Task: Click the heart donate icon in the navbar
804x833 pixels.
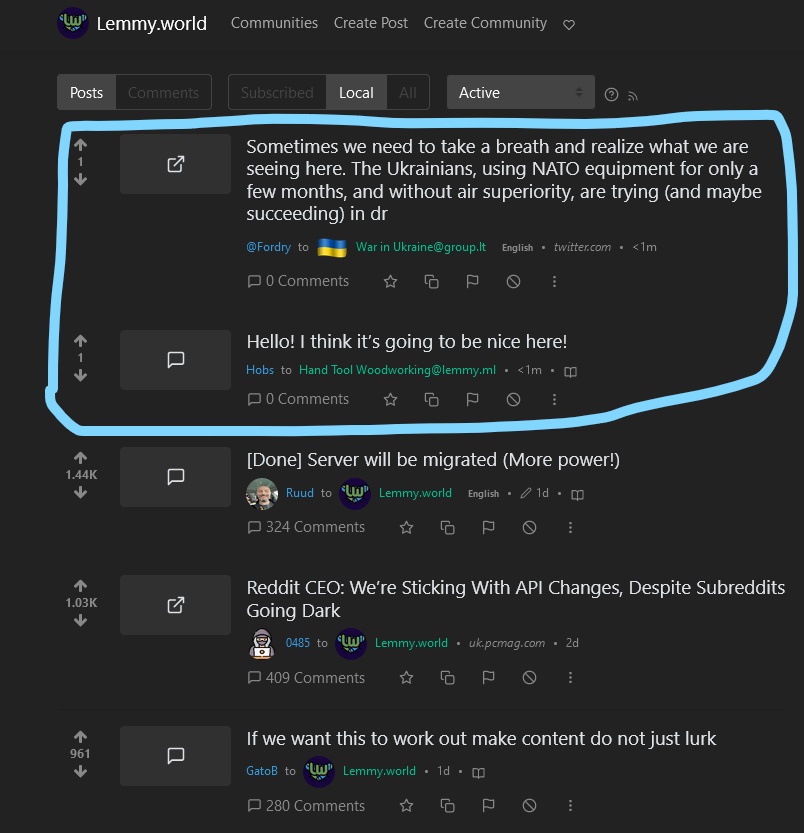Action: pyautogui.click(x=569, y=24)
